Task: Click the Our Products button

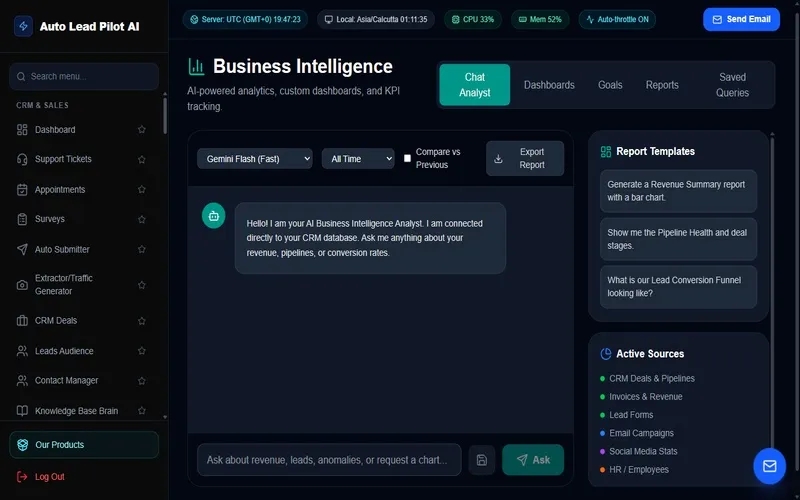Action: tap(84, 445)
